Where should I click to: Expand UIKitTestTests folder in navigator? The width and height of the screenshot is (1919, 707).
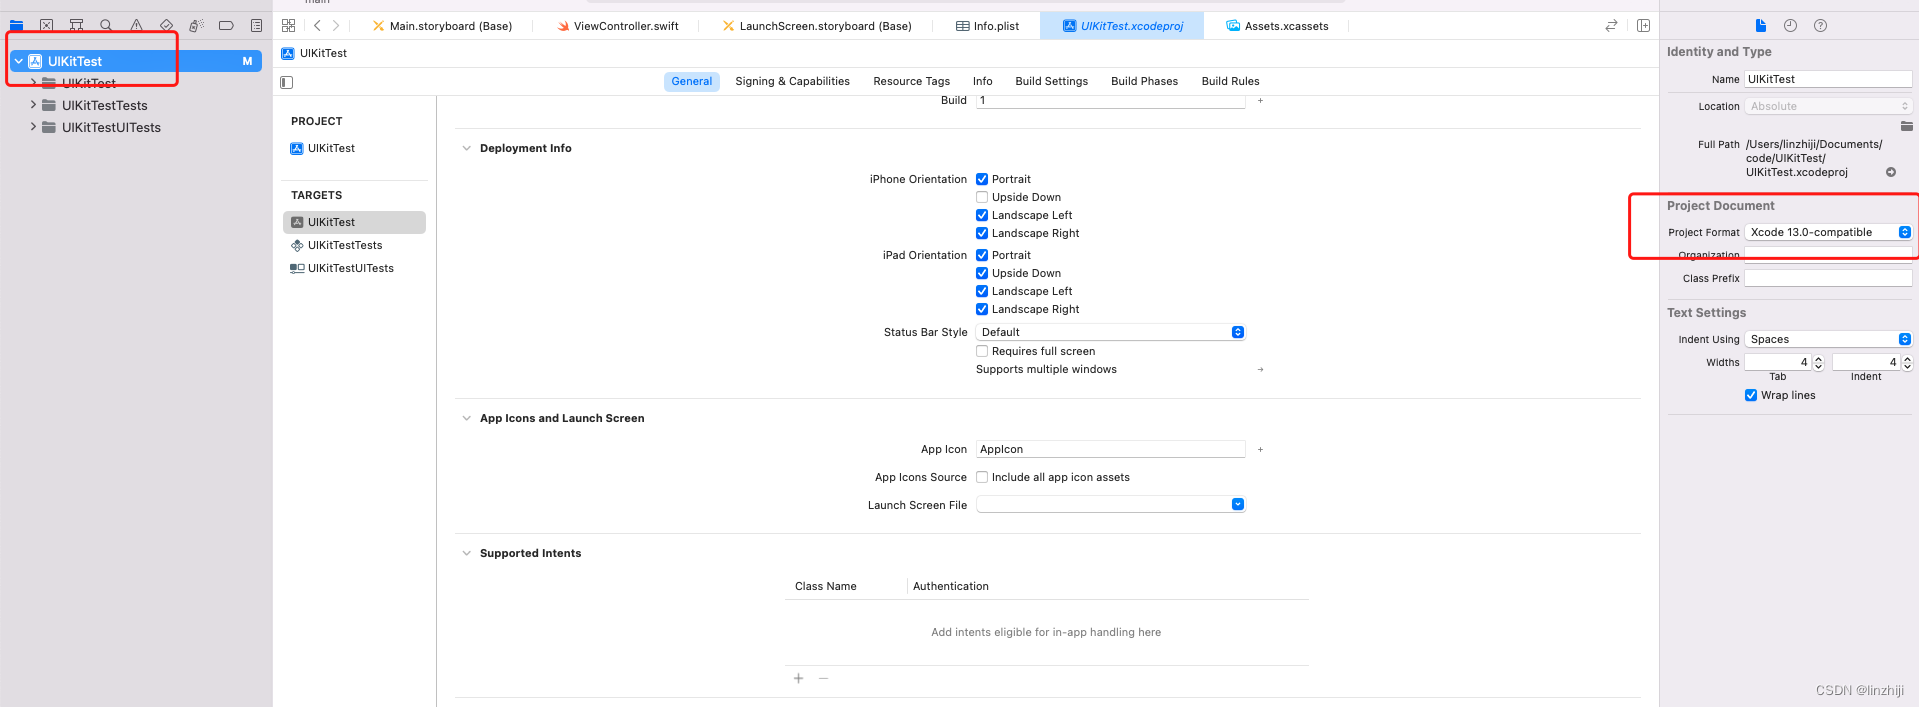click(x=33, y=104)
